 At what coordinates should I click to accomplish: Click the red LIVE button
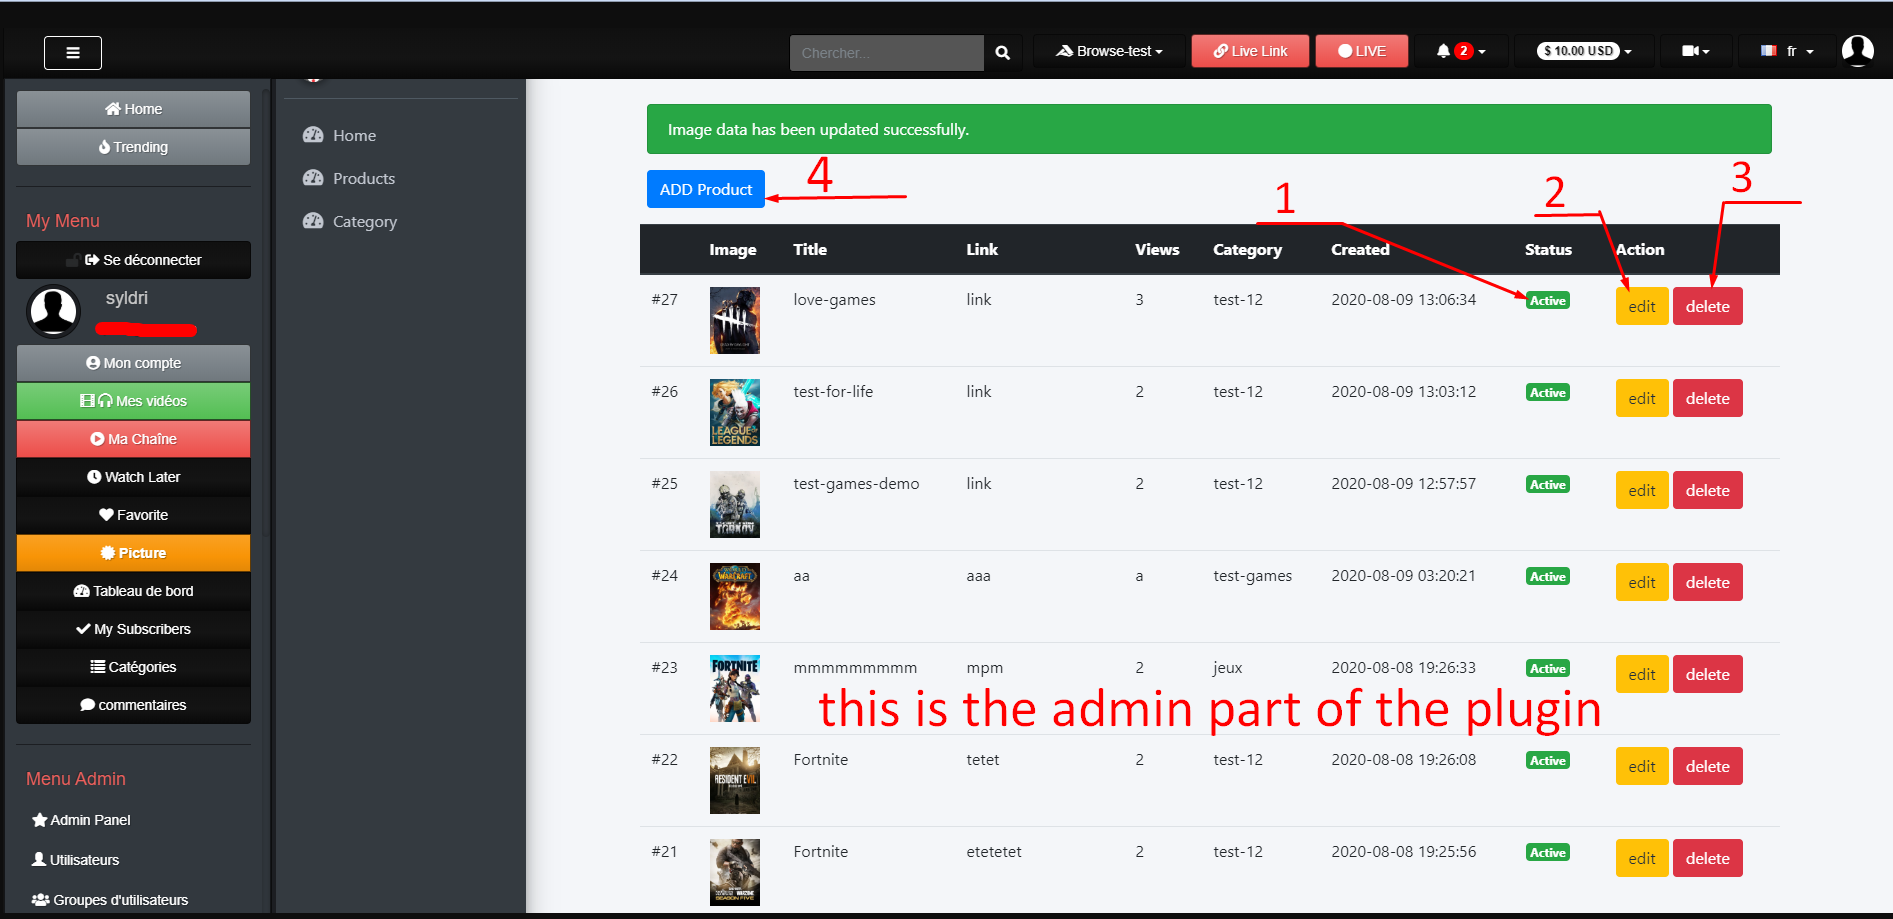pyautogui.click(x=1362, y=51)
